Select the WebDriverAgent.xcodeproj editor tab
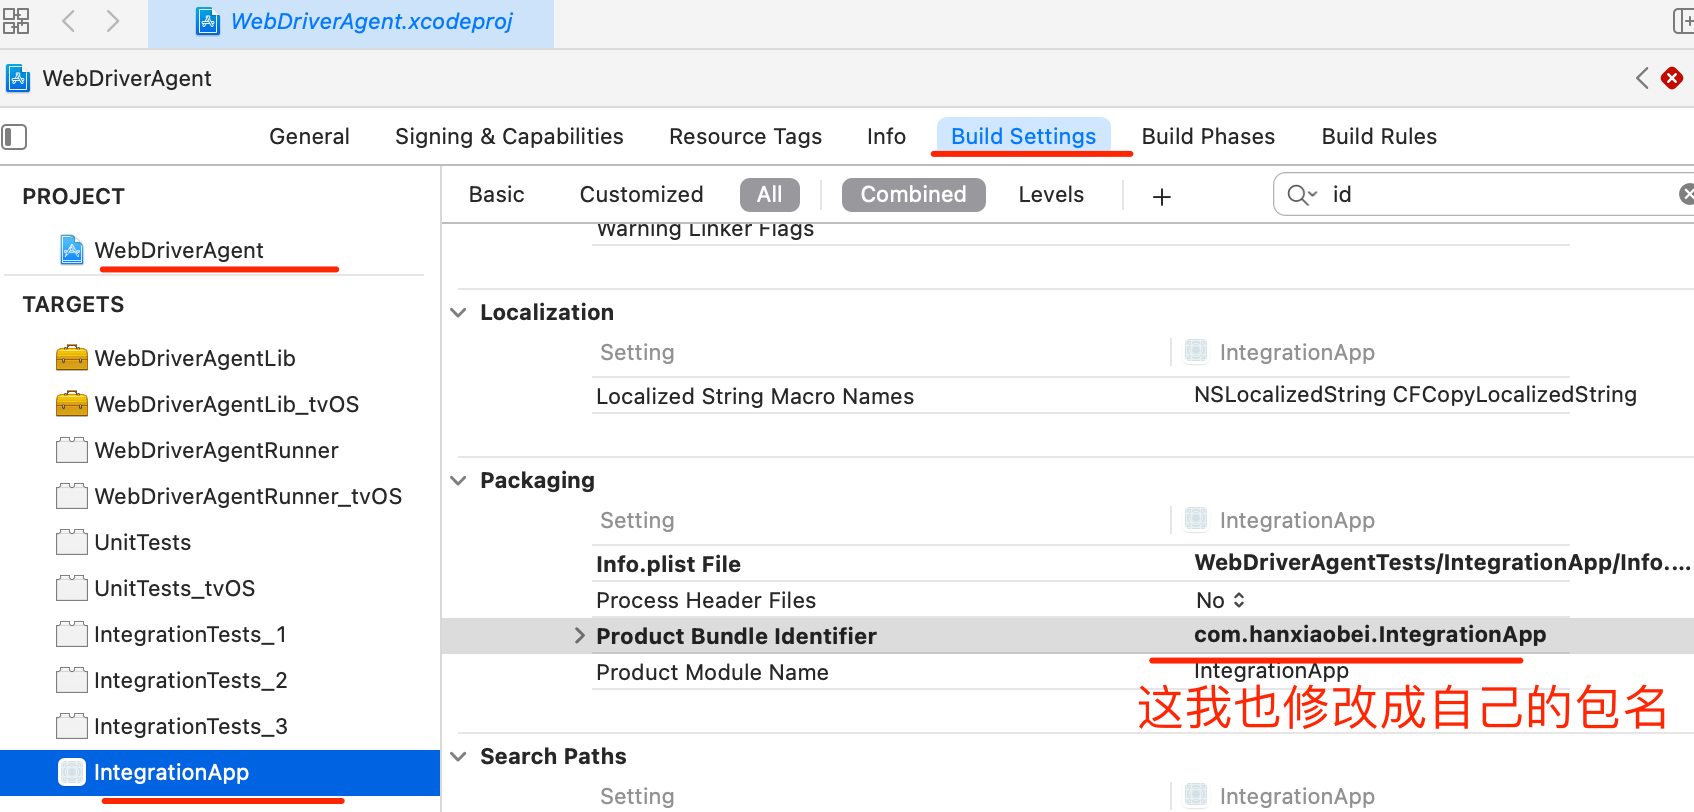 351,23
